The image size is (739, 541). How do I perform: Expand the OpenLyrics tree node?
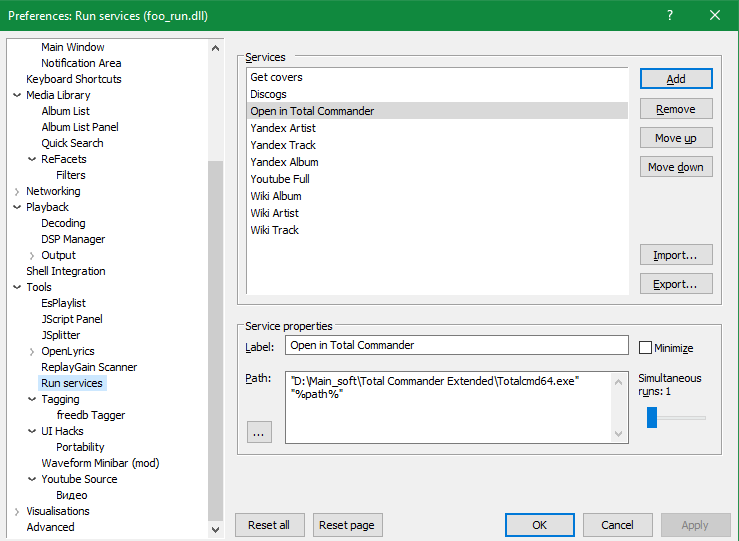click(x=32, y=351)
